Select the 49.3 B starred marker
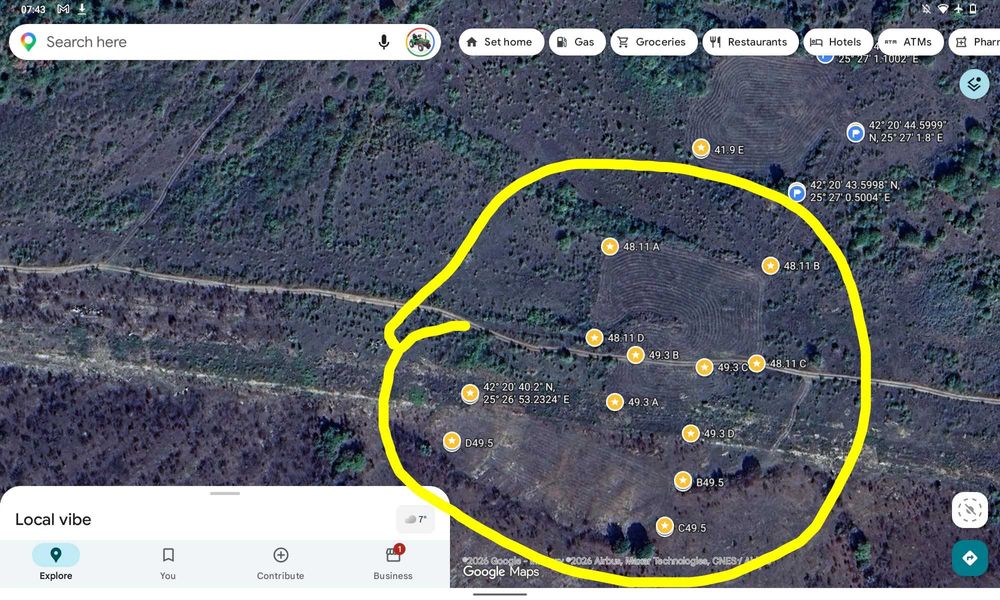 635,355
